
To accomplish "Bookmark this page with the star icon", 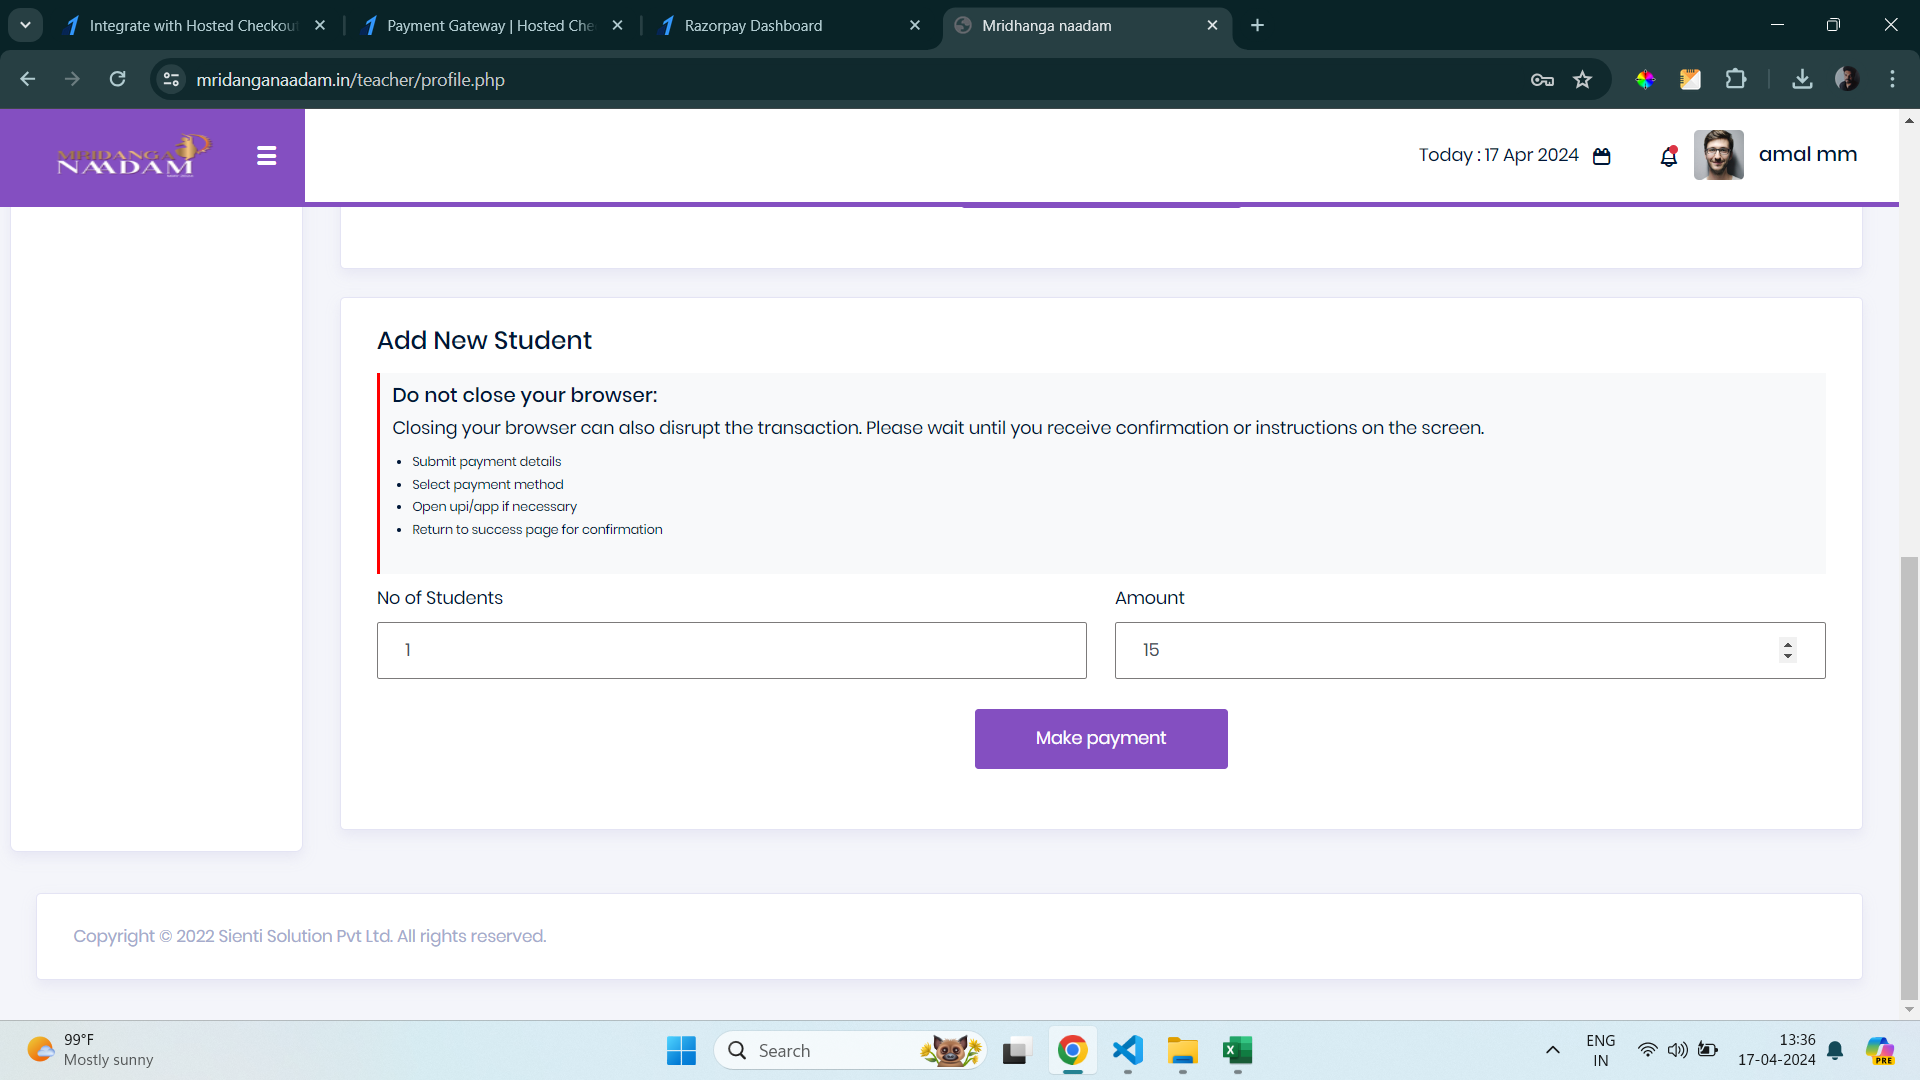I will [1582, 80].
